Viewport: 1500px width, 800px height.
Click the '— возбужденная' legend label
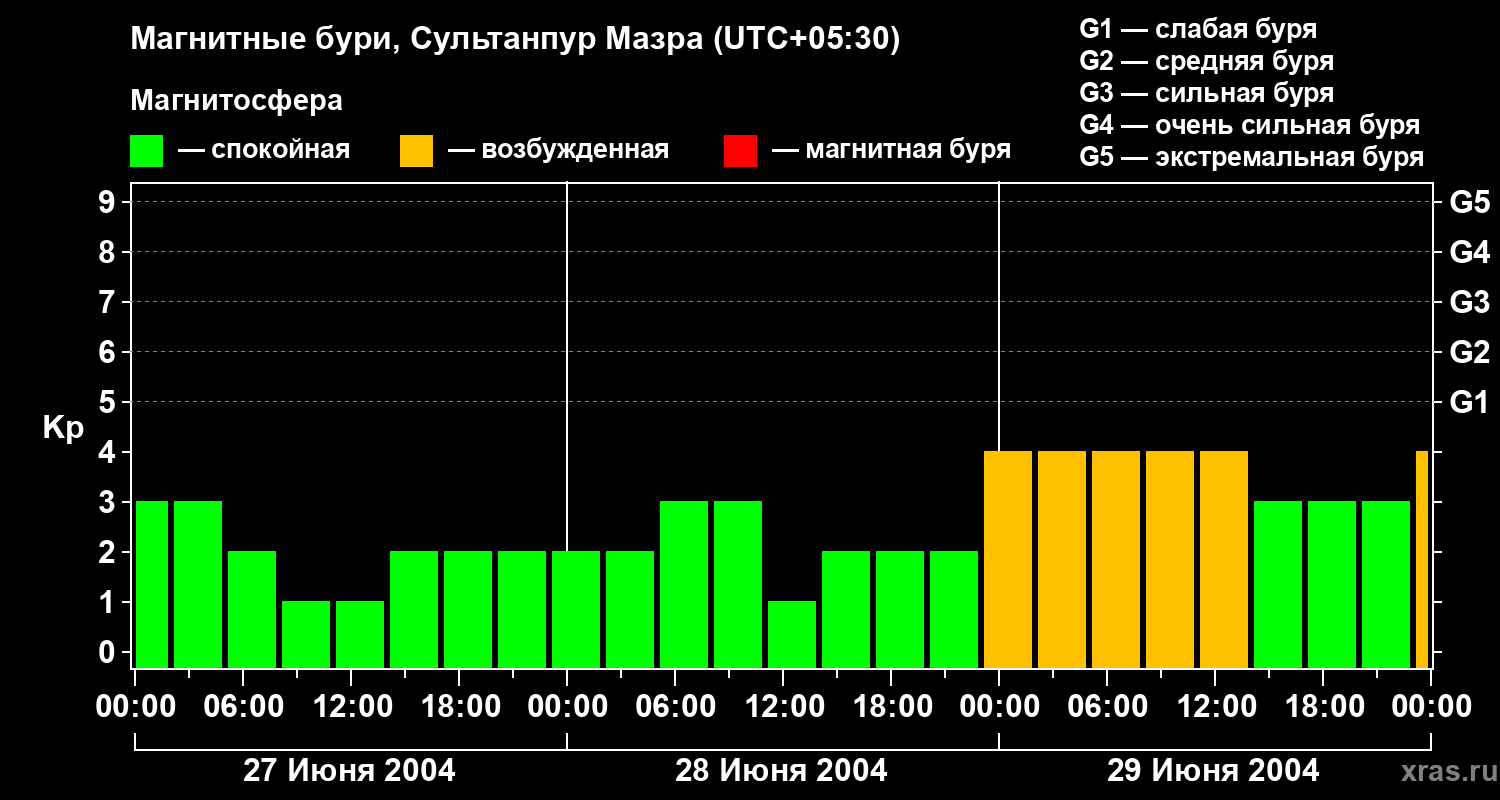[x=558, y=151]
